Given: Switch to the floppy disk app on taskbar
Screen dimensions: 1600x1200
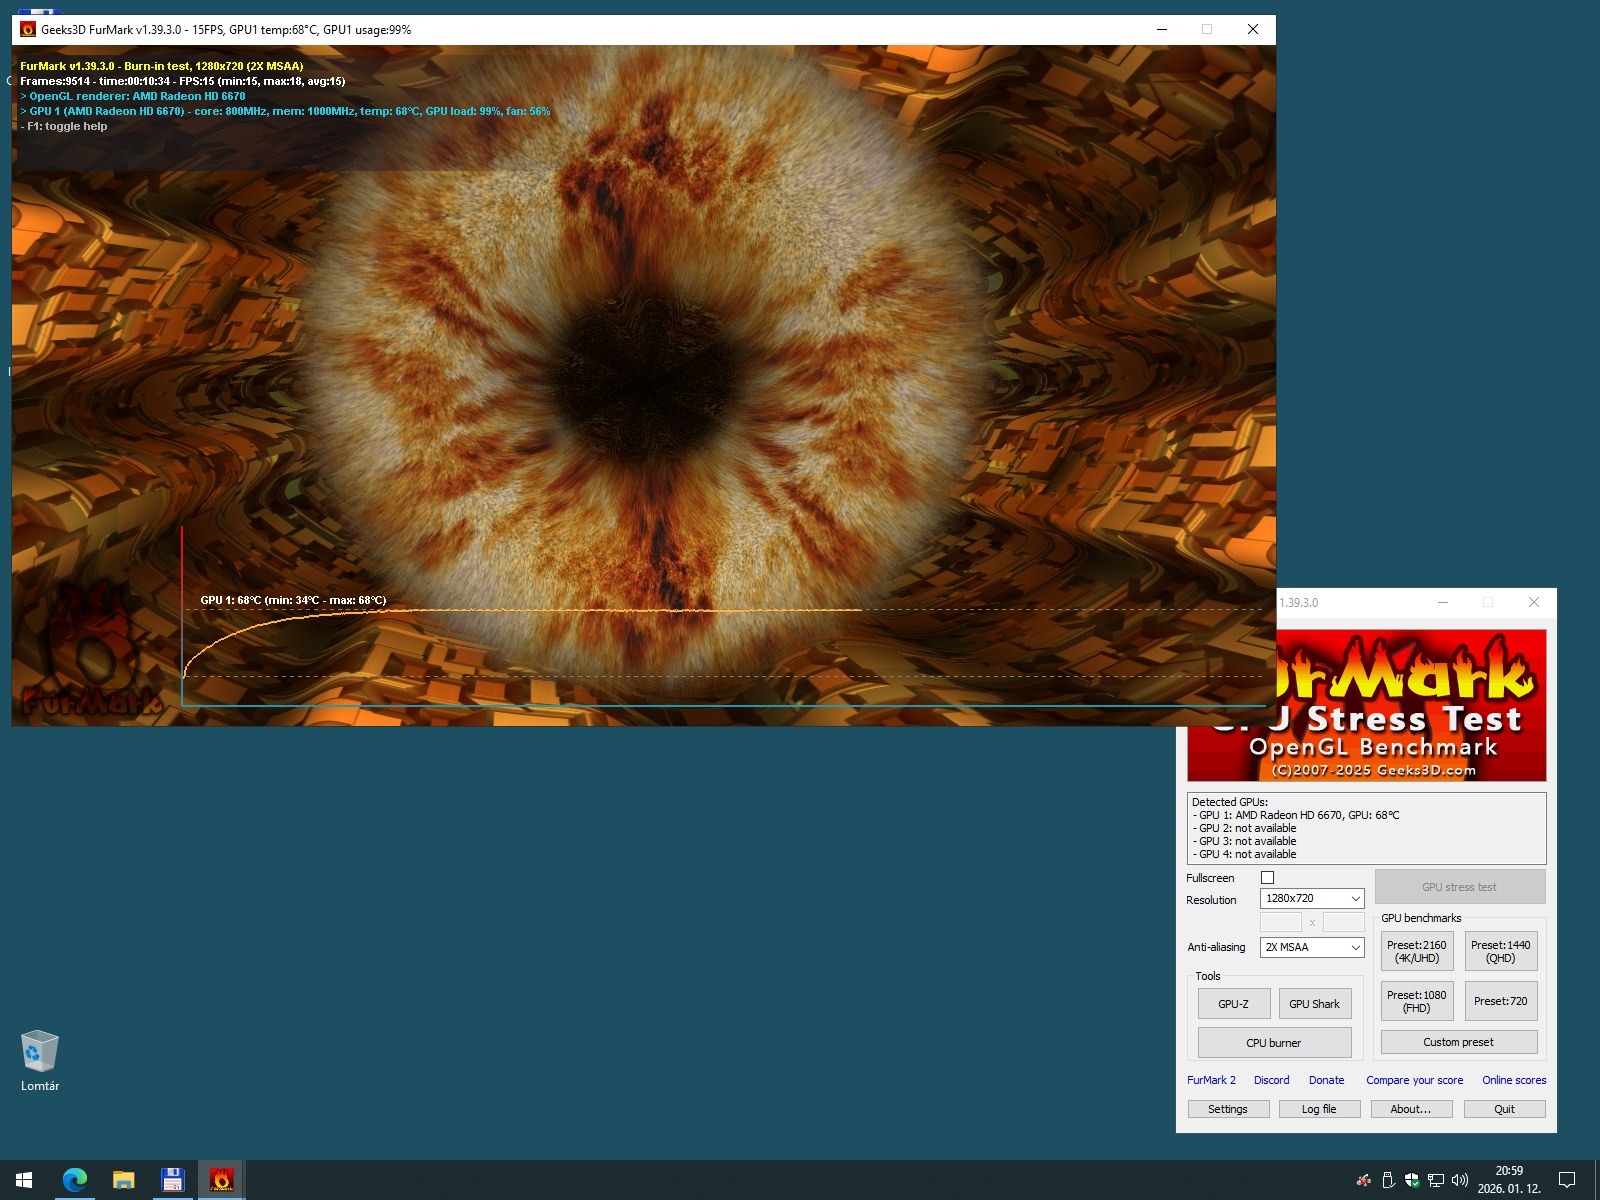Looking at the screenshot, I should 172,1180.
